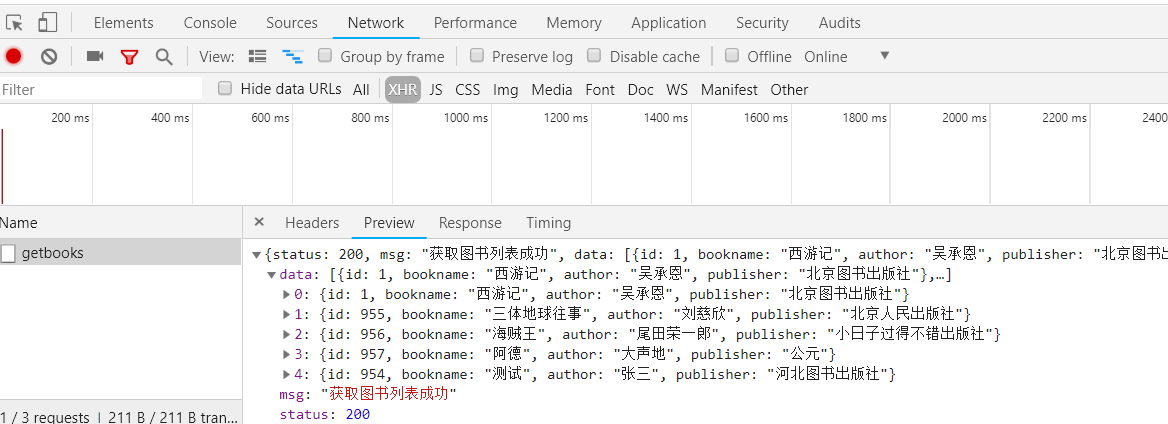1168x424 pixels.
Task: Switch to large request rows view
Action: tap(258, 56)
